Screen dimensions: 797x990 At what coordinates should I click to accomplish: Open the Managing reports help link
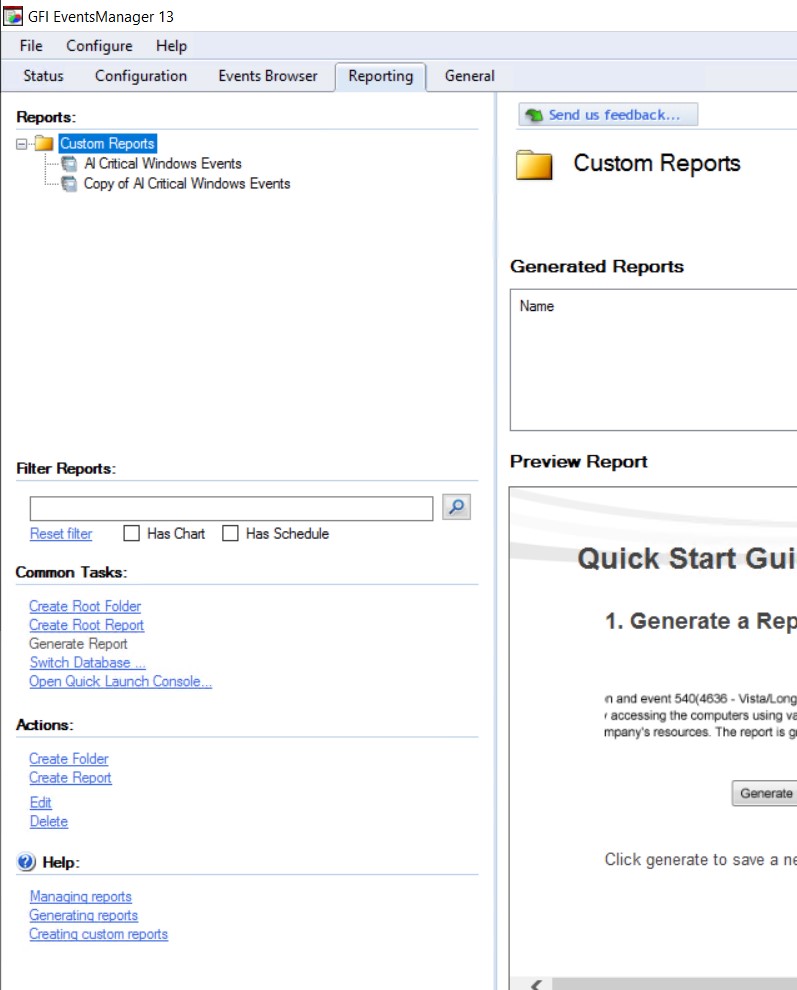[x=81, y=897]
